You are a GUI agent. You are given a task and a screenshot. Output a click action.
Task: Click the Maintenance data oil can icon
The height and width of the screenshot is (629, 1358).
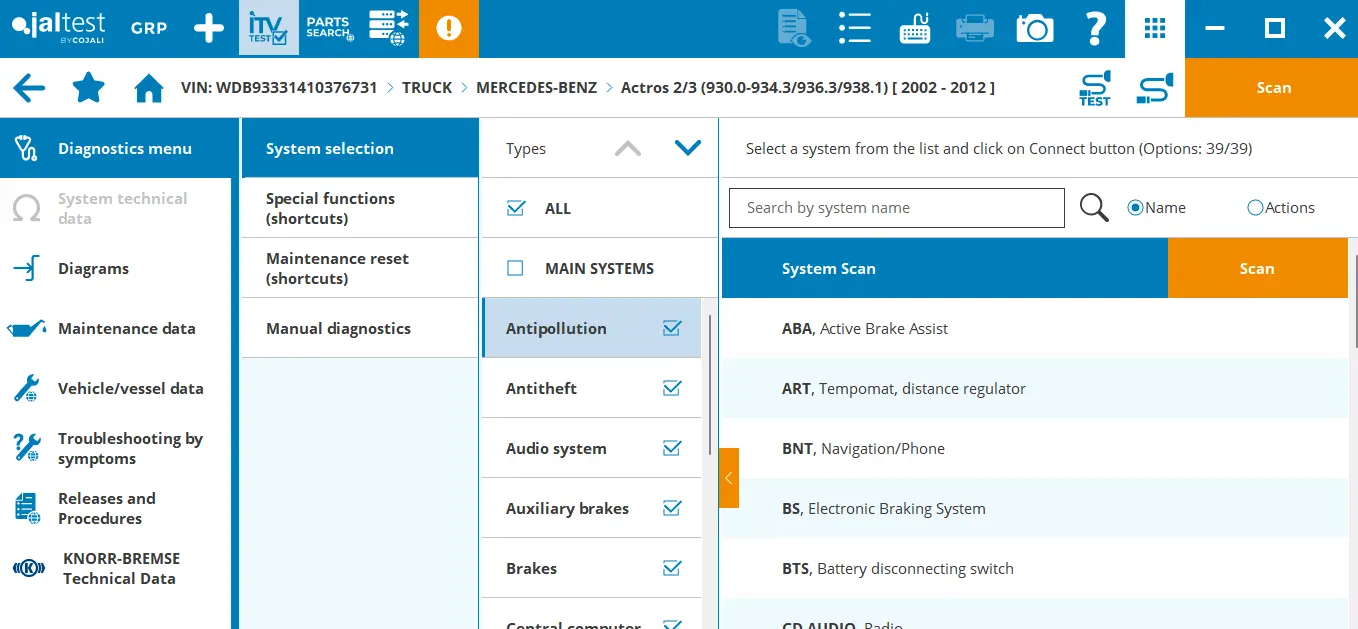click(27, 328)
